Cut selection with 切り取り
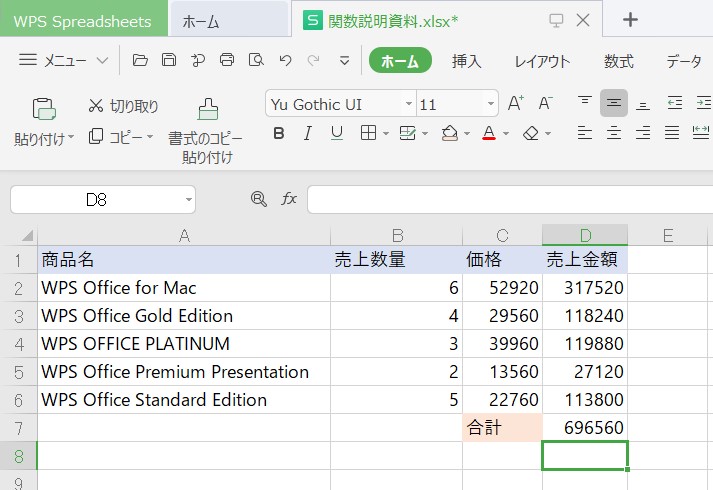The height and width of the screenshot is (490, 713). click(123, 106)
